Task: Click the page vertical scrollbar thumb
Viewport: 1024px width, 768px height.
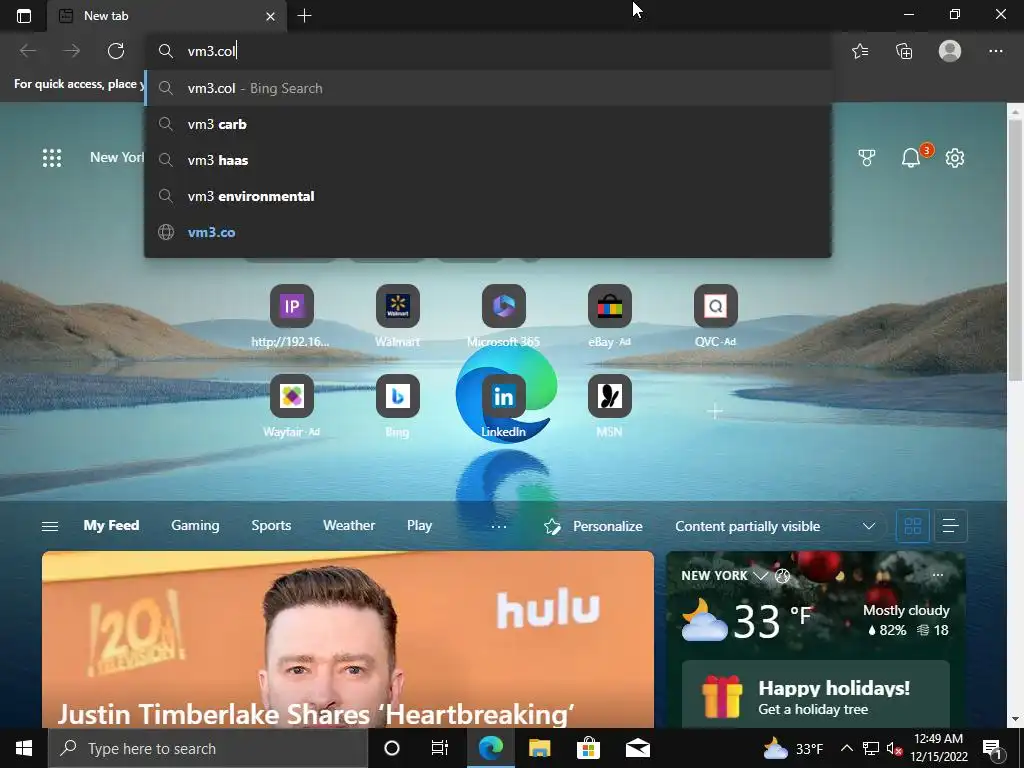Action: (x=1015, y=250)
